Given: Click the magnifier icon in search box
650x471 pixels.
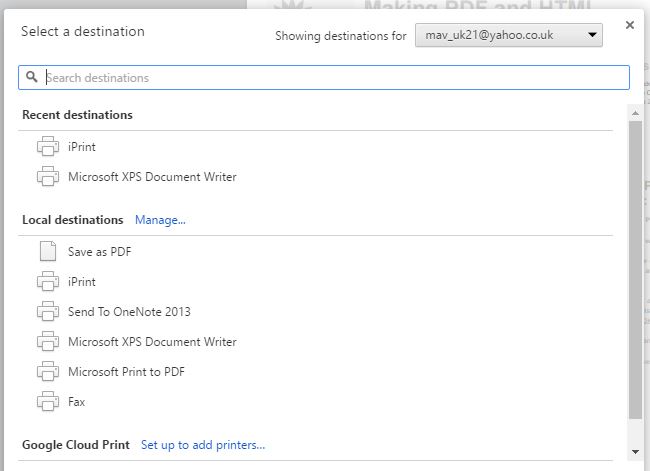Looking at the screenshot, I should pos(32,77).
